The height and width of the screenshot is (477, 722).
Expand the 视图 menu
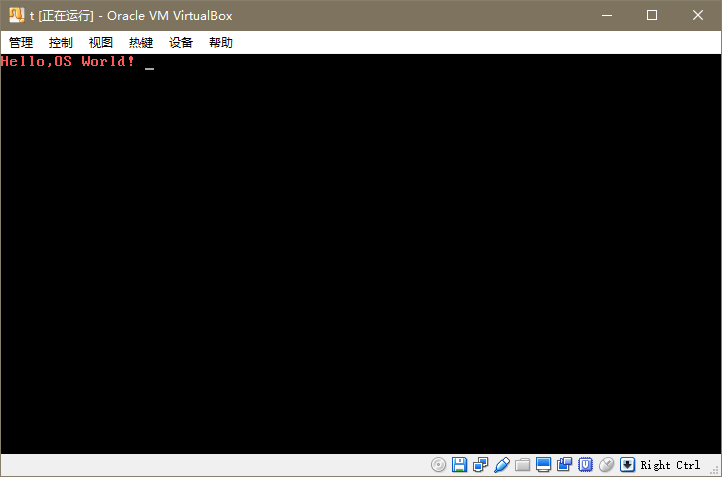(x=101, y=43)
